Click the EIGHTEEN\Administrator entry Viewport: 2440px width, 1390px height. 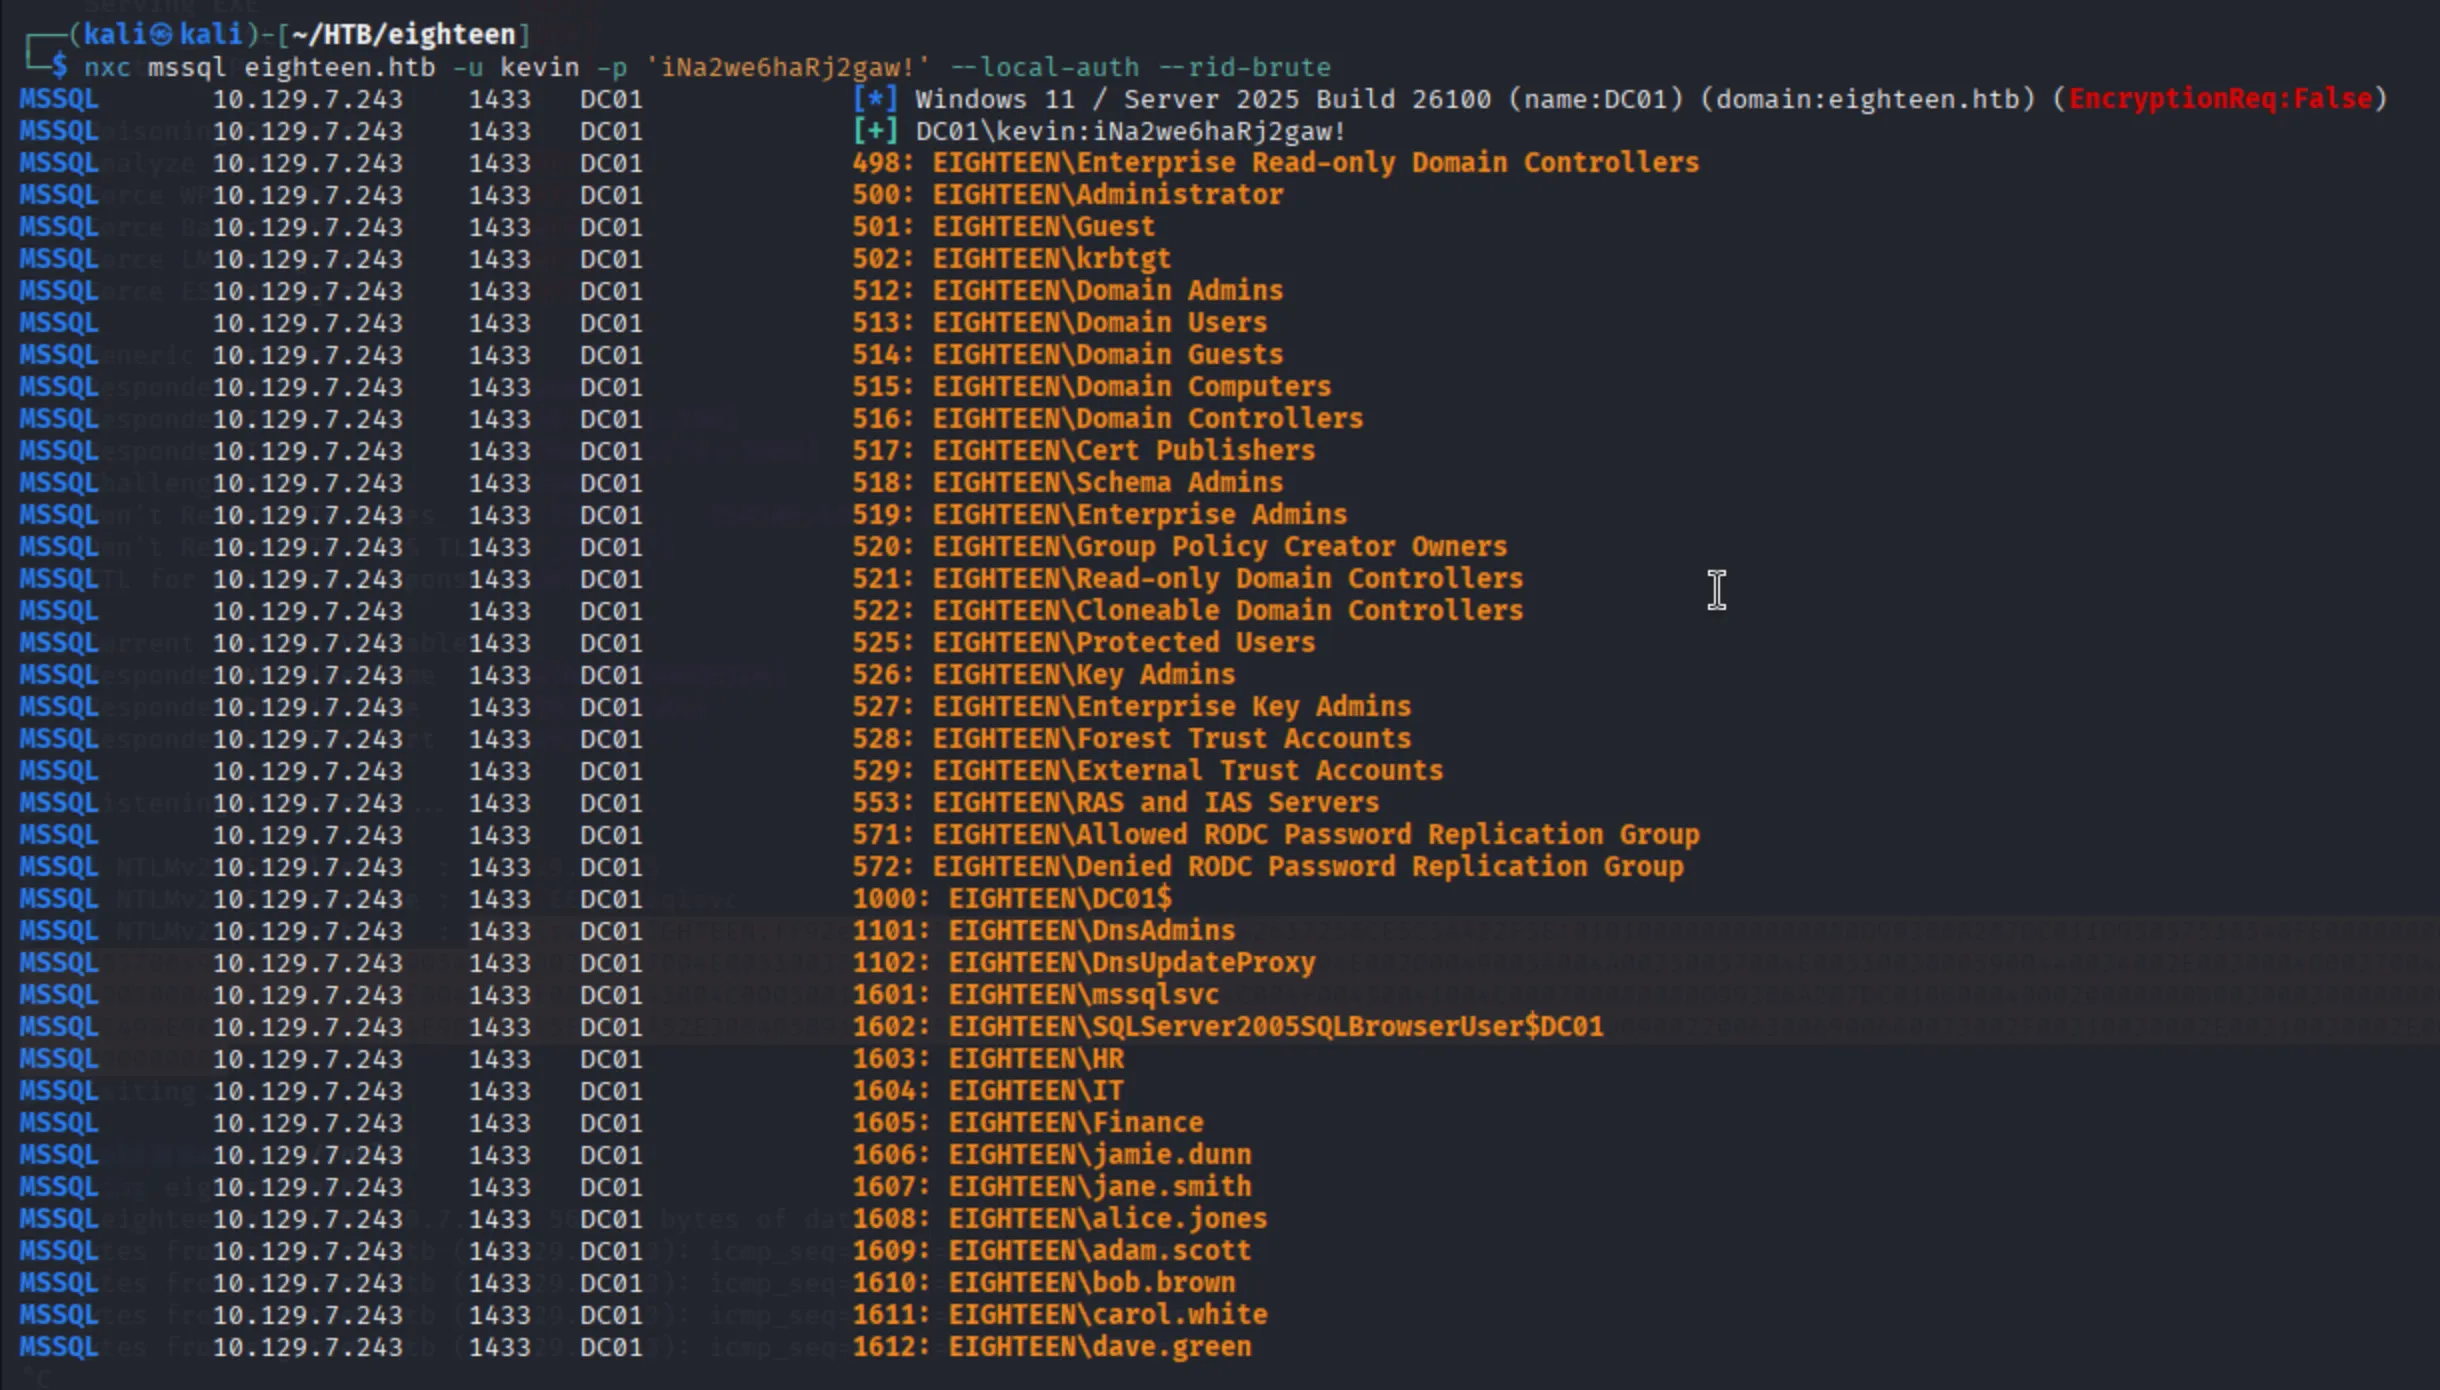tap(1107, 195)
